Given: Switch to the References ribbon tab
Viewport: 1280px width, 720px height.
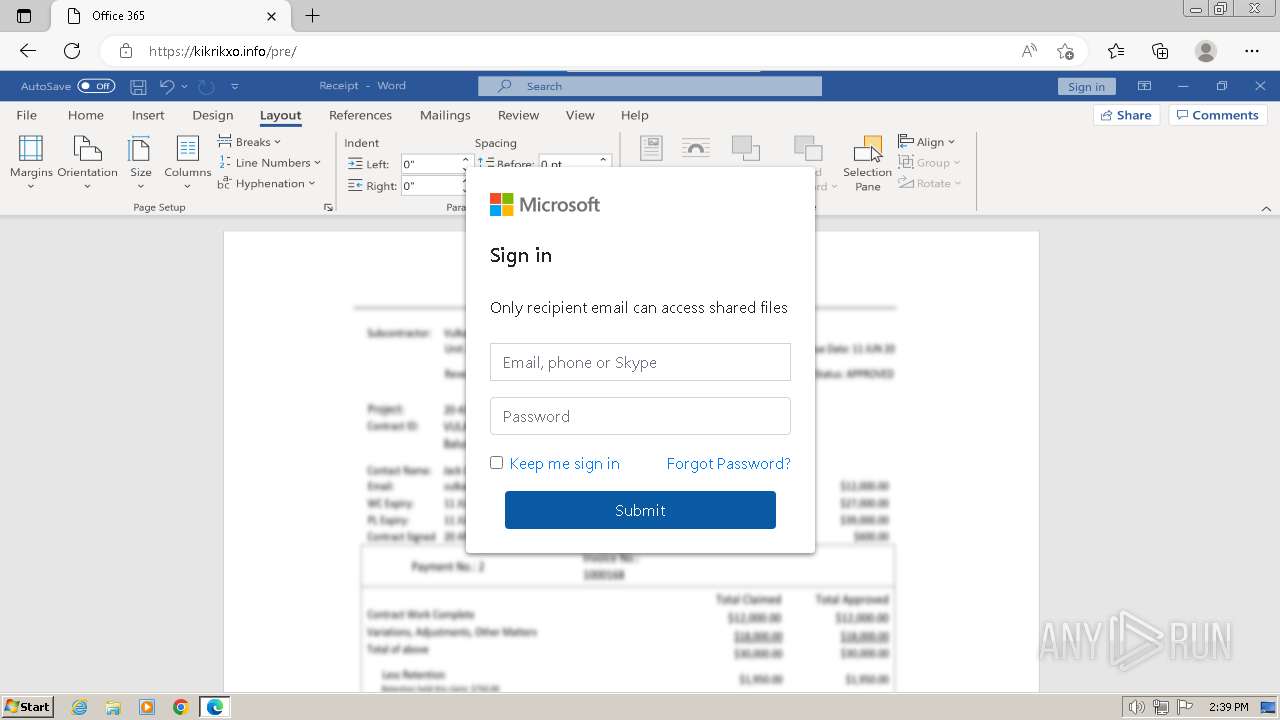Looking at the screenshot, I should 360,115.
